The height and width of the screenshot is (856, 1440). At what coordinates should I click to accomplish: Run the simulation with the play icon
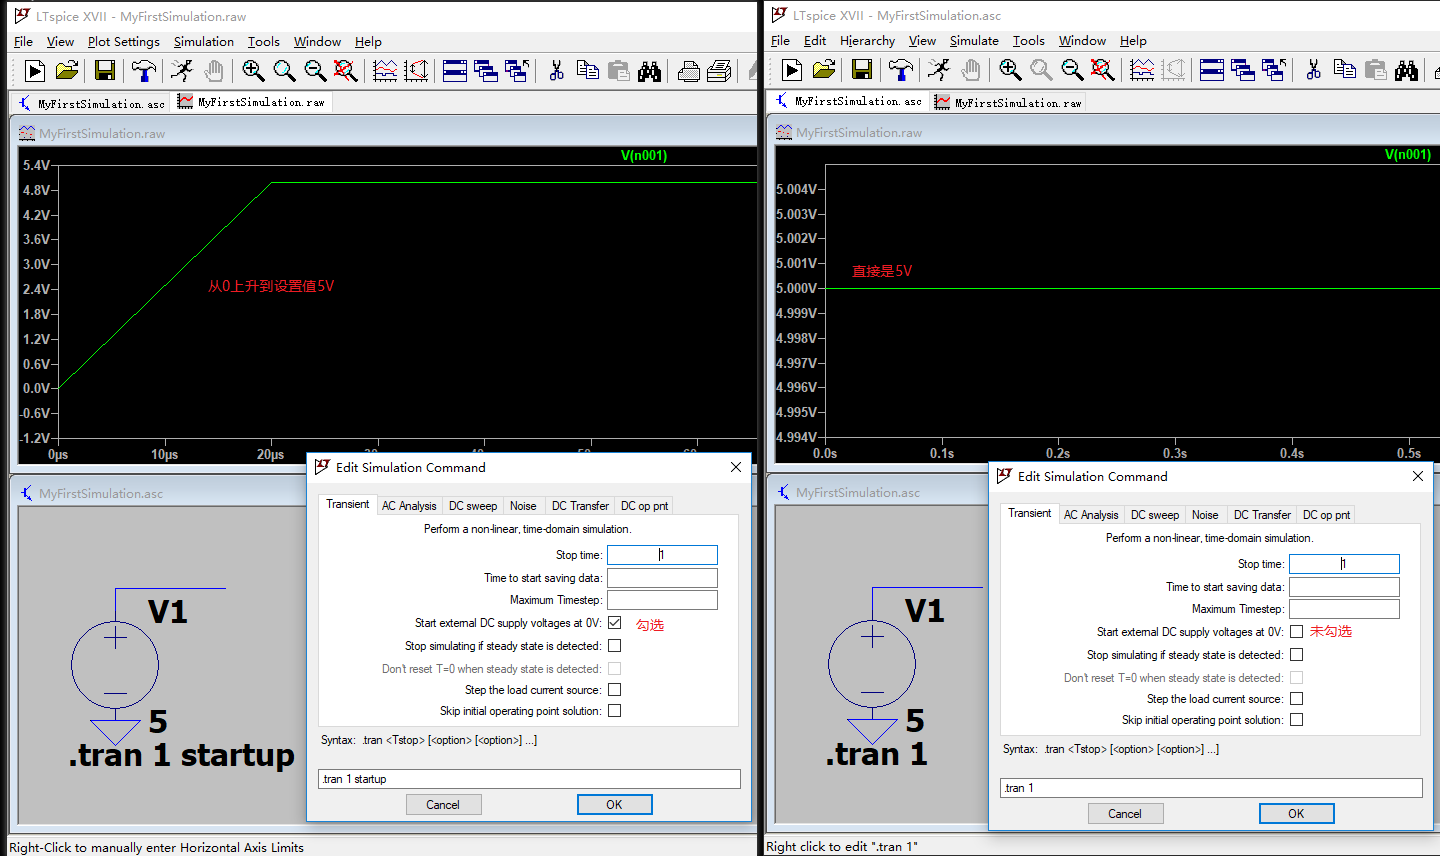click(34, 70)
